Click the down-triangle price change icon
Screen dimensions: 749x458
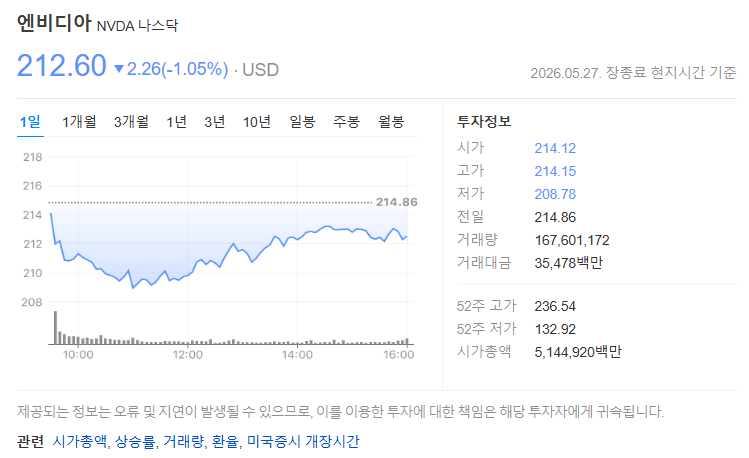(119, 69)
